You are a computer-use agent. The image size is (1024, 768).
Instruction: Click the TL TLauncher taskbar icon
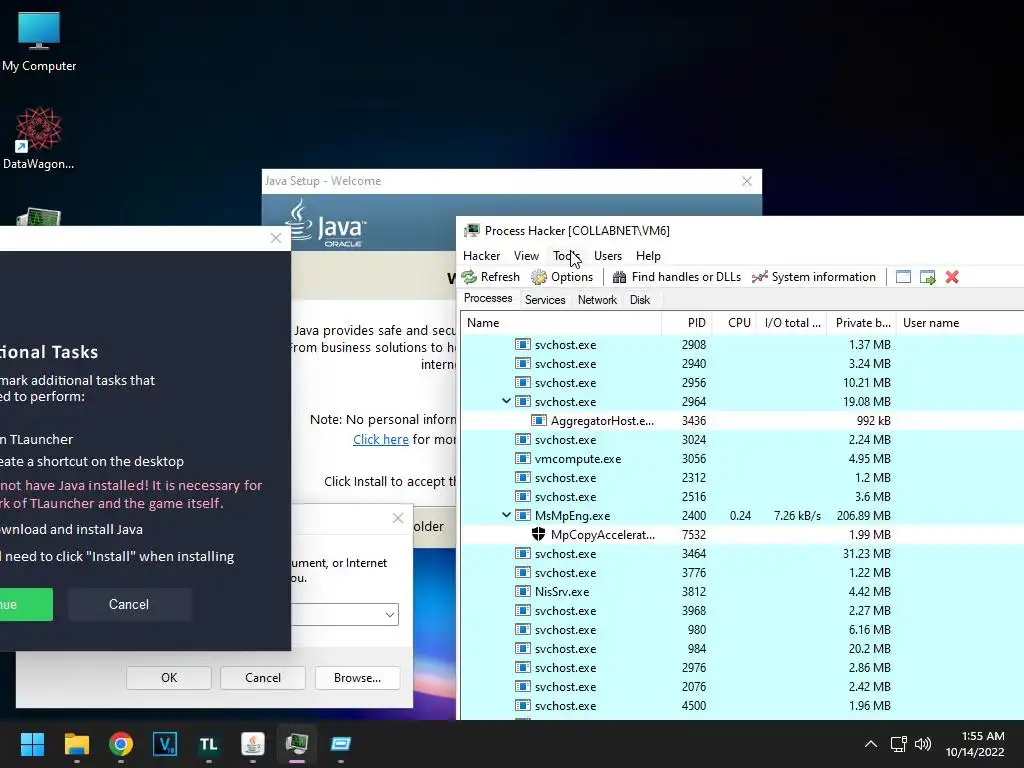click(x=208, y=744)
